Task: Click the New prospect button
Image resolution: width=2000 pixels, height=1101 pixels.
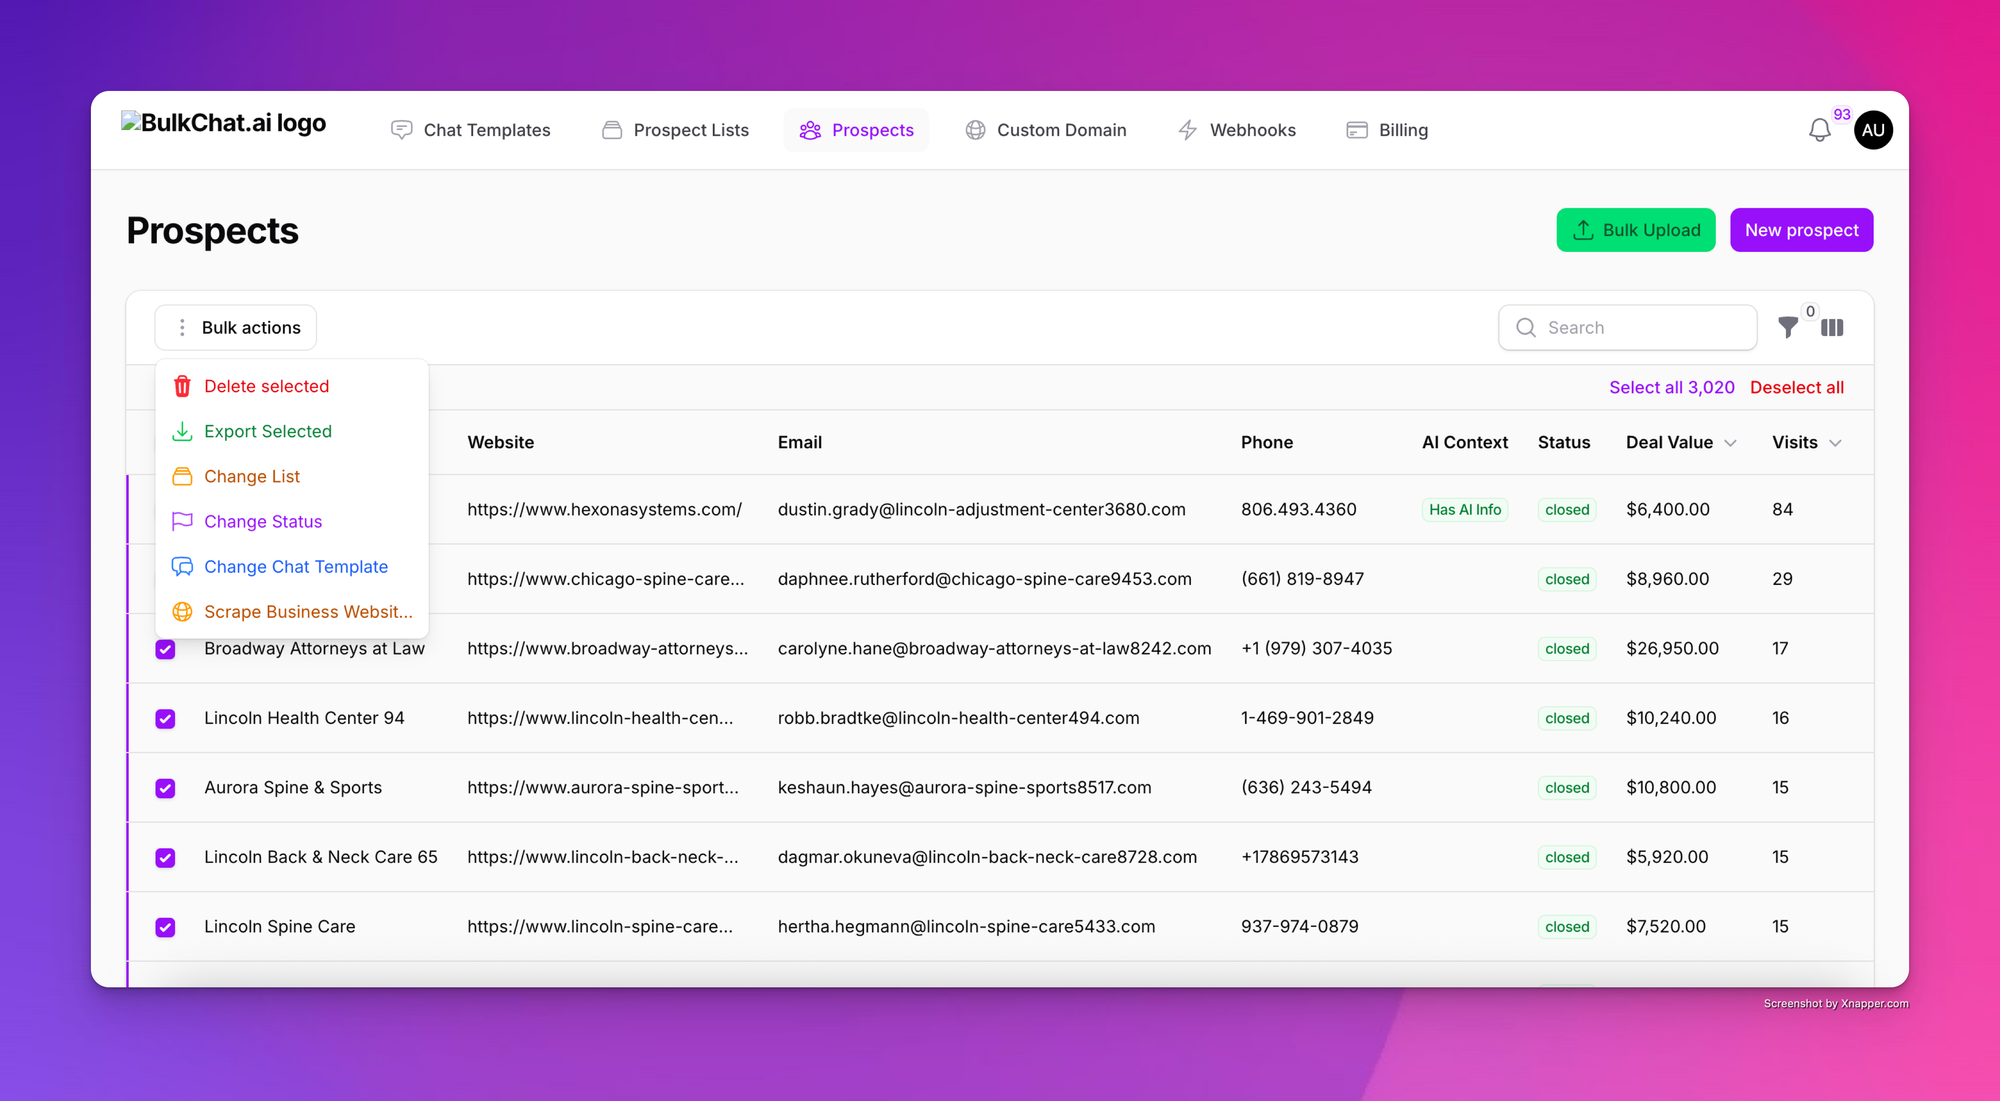Action: click(x=1801, y=230)
